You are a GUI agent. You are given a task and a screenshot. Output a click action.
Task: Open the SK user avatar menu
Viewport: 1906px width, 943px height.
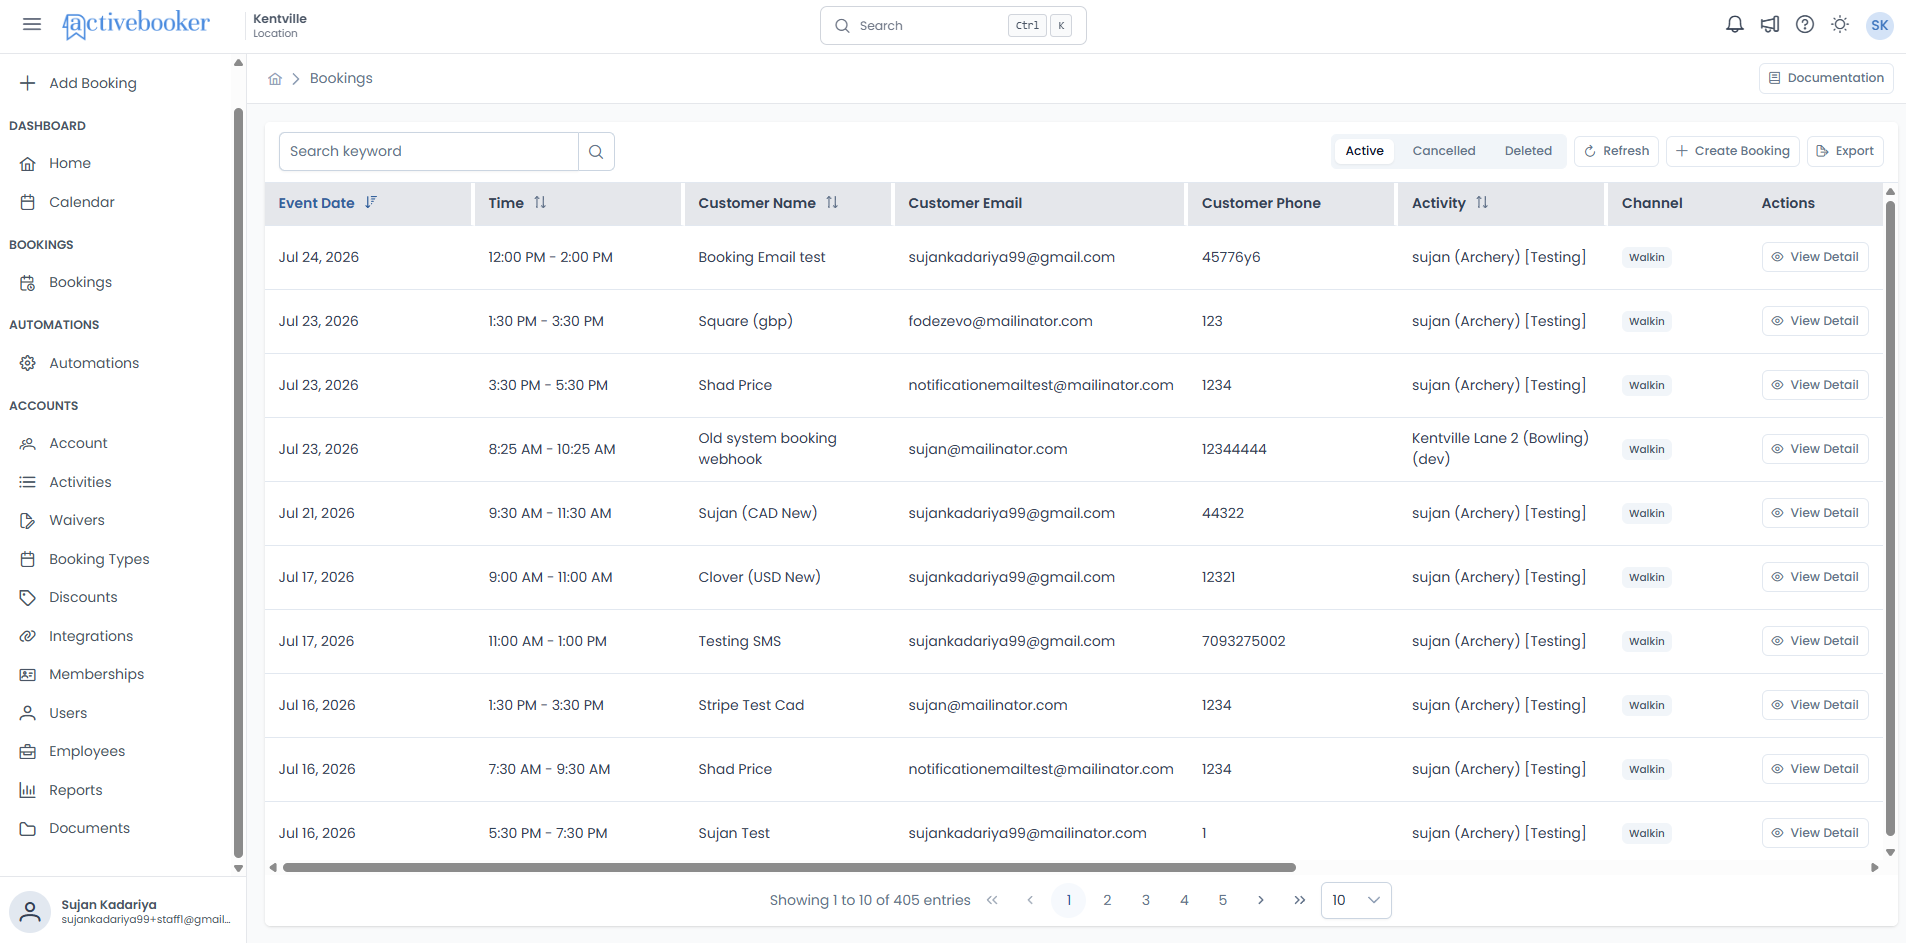(x=1880, y=25)
